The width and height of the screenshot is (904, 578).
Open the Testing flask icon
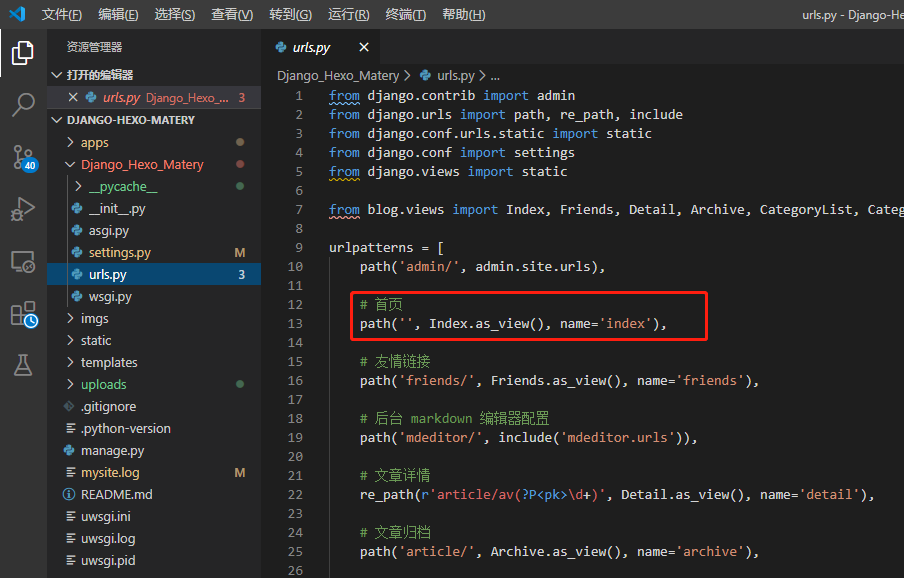click(23, 365)
